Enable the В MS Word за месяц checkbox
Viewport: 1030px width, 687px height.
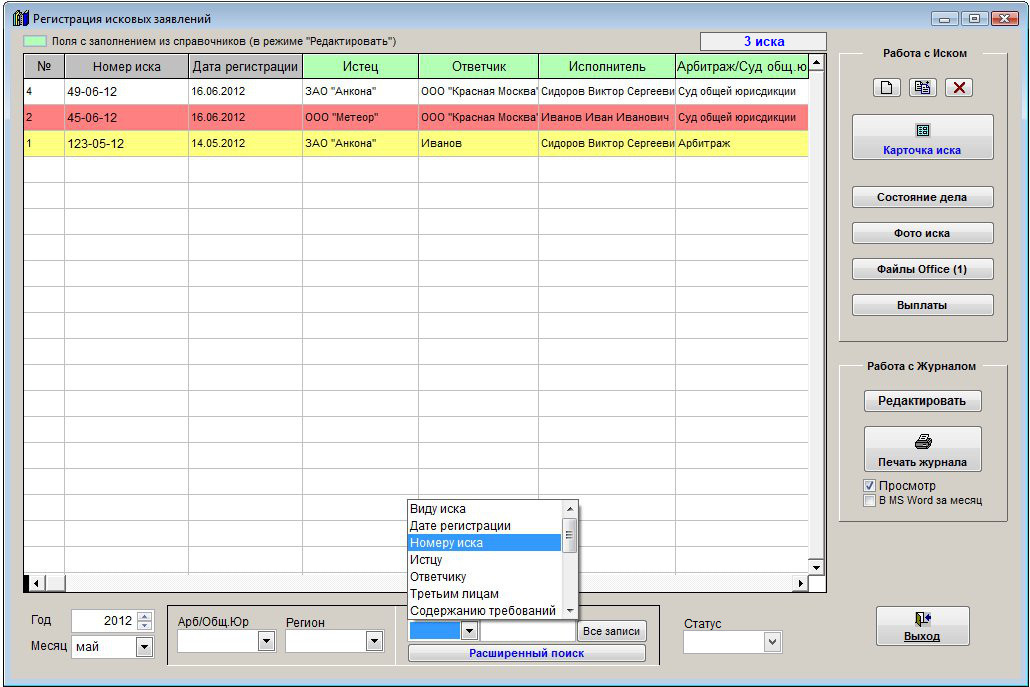869,500
